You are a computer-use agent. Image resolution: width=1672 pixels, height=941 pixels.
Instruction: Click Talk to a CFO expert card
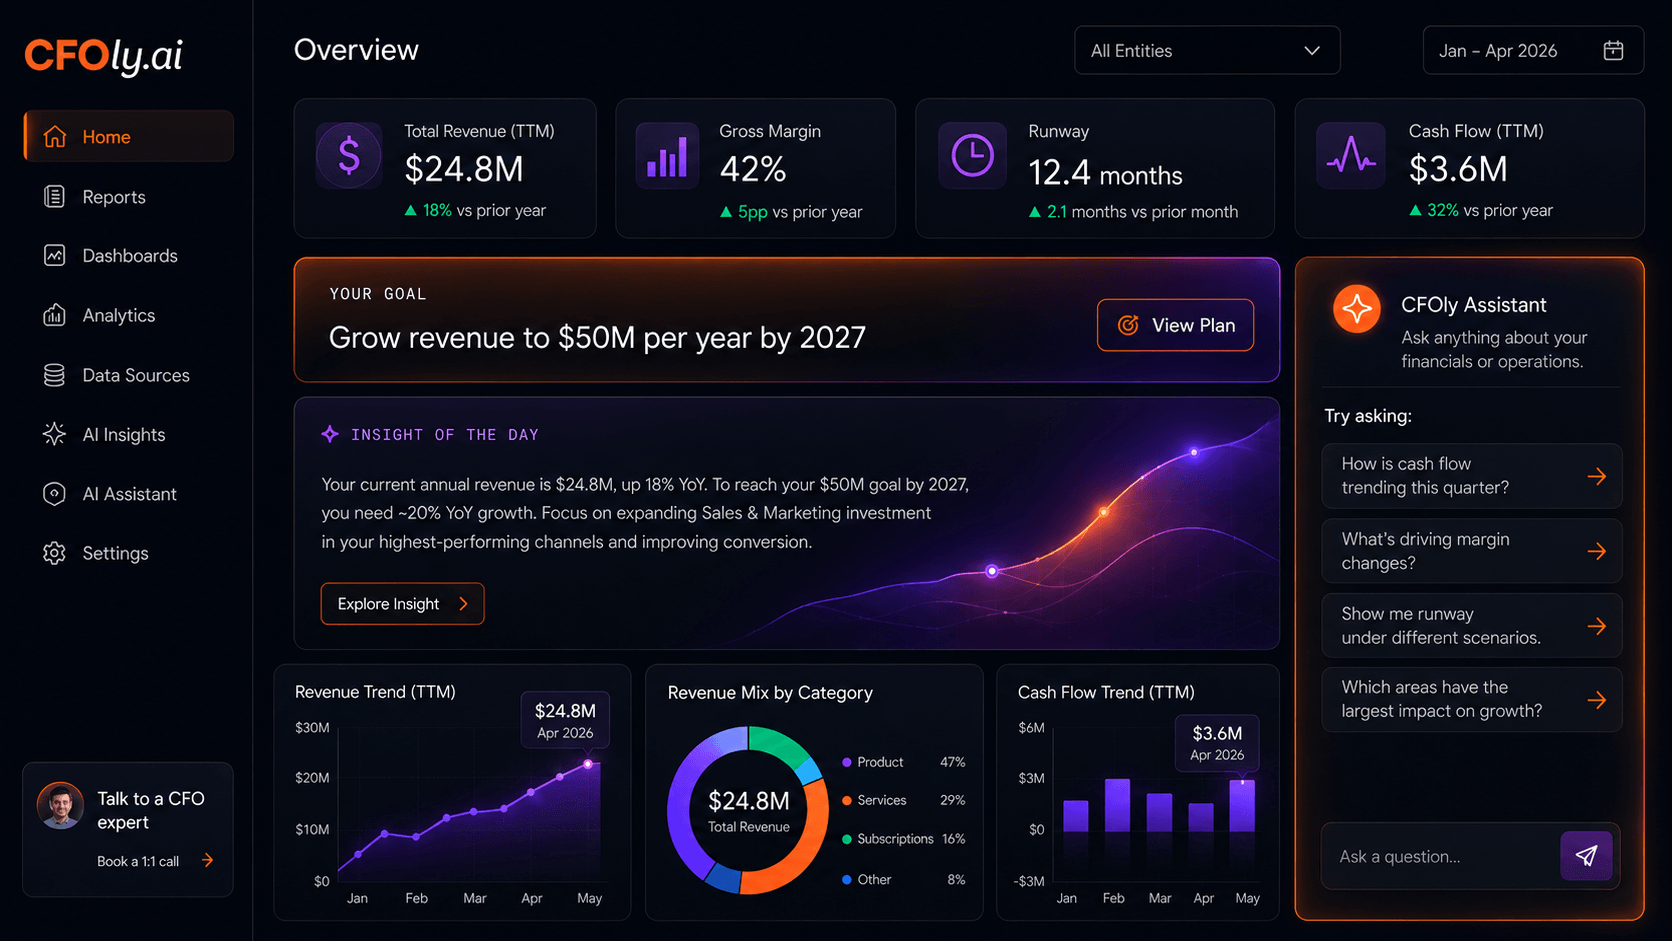pyautogui.click(x=128, y=830)
